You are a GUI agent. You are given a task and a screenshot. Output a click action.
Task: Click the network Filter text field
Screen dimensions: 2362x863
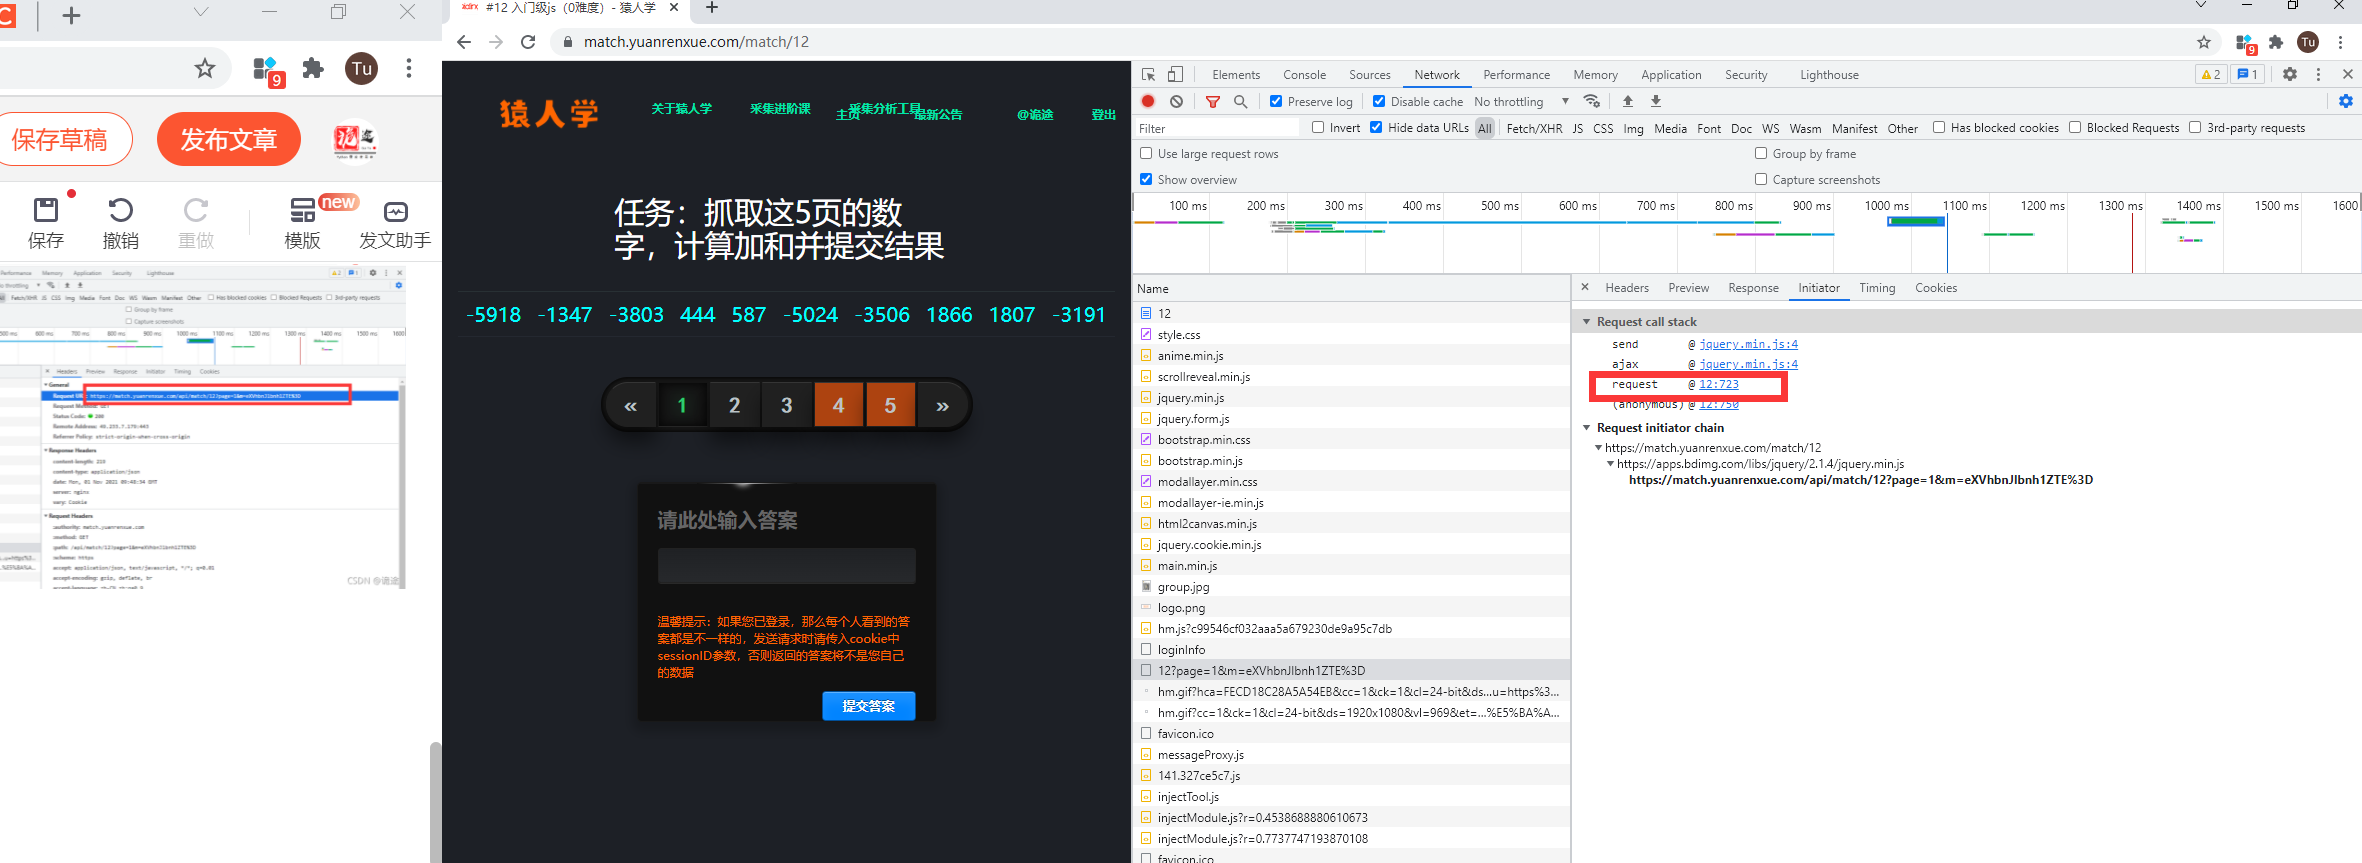pyautogui.click(x=1217, y=128)
